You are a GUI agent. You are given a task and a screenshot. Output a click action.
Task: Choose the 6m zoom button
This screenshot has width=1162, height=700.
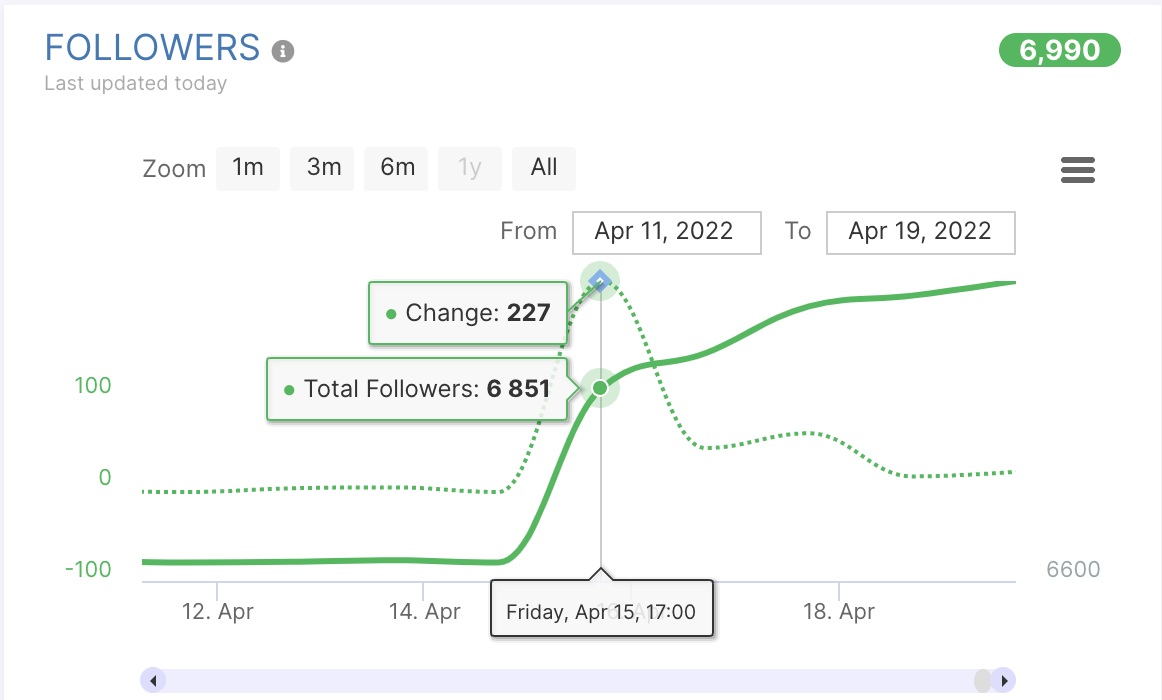pyautogui.click(x=397, y=168)
